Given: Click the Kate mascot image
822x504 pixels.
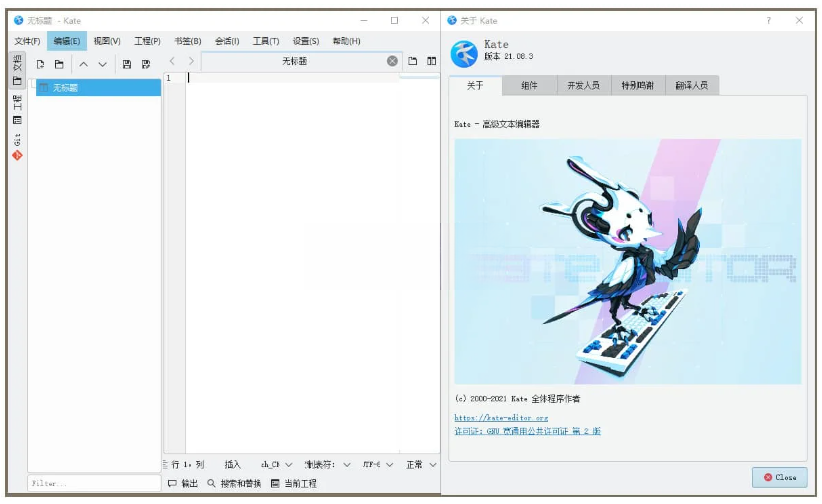Looking at the screenshot, I should pos(628,261).
